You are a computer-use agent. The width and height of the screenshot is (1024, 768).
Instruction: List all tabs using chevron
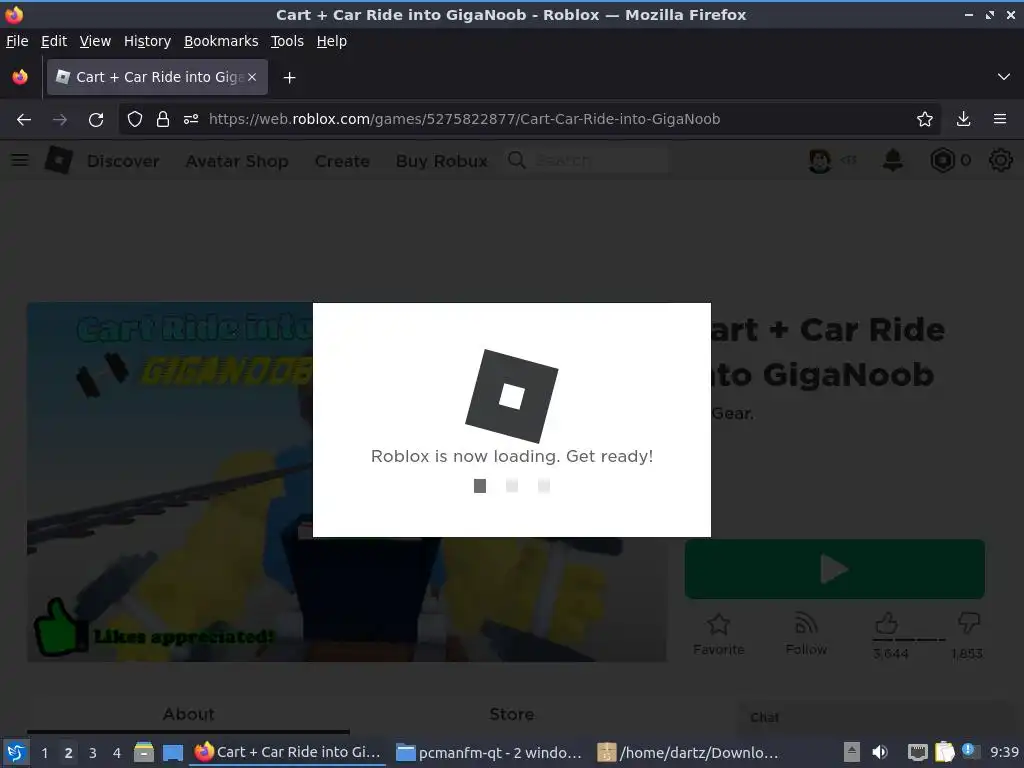click(x=1004, y=77)
